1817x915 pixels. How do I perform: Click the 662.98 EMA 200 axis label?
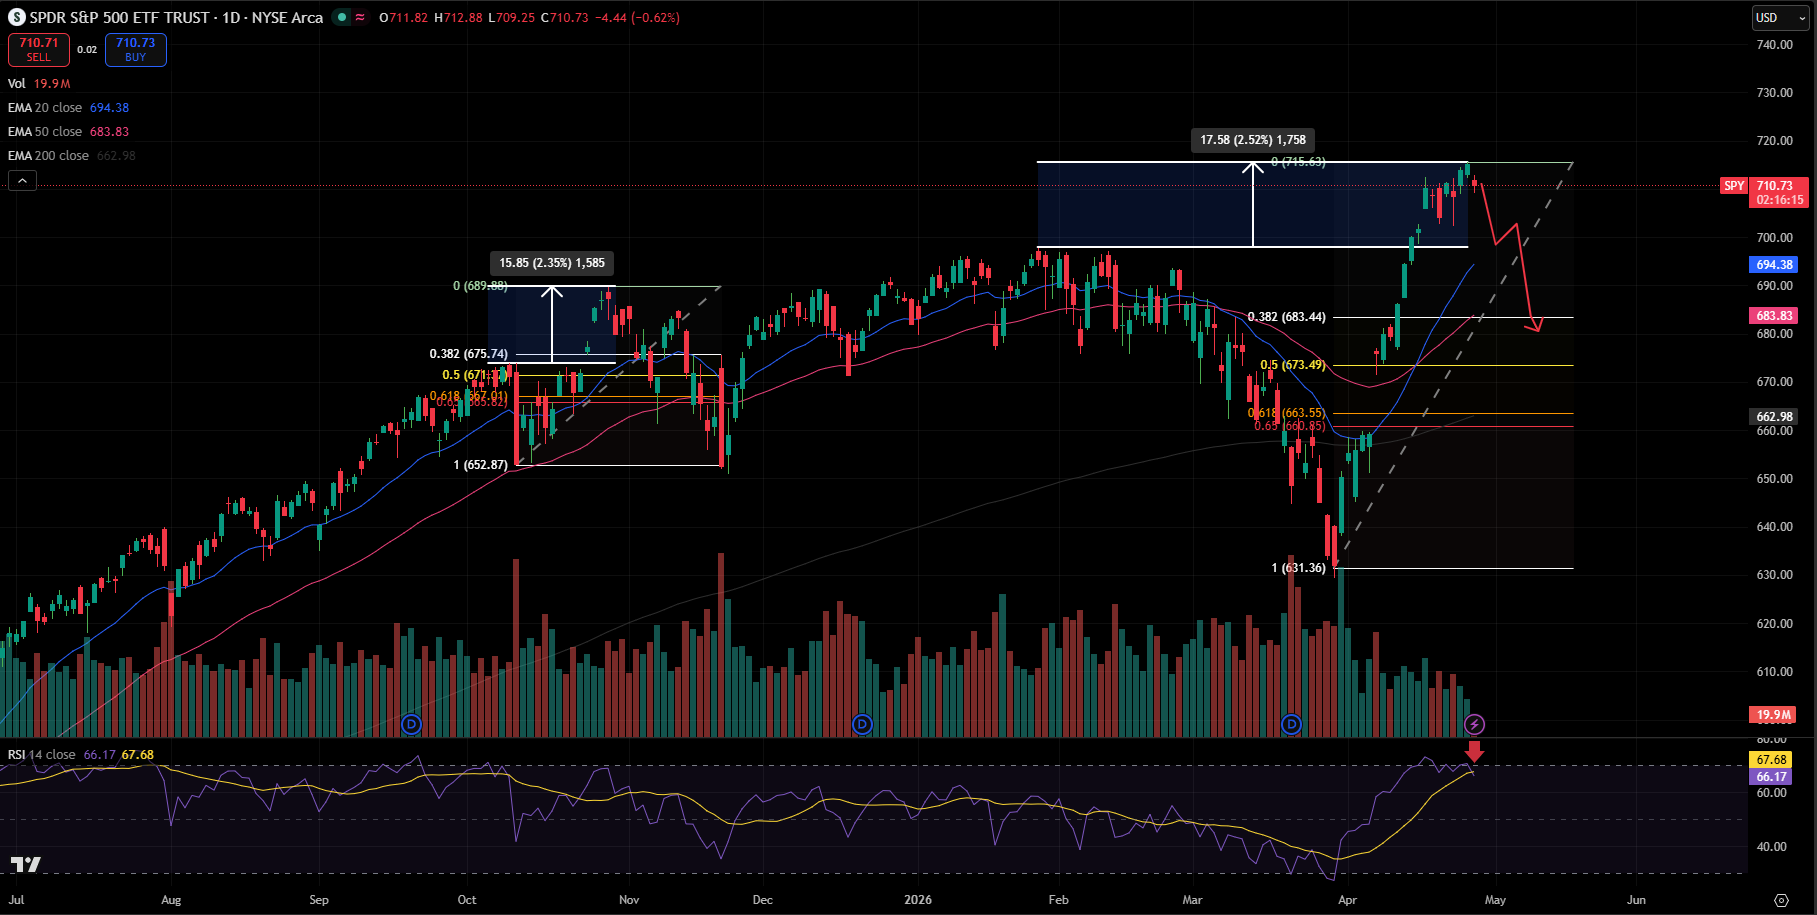[x=1775, y=417]
